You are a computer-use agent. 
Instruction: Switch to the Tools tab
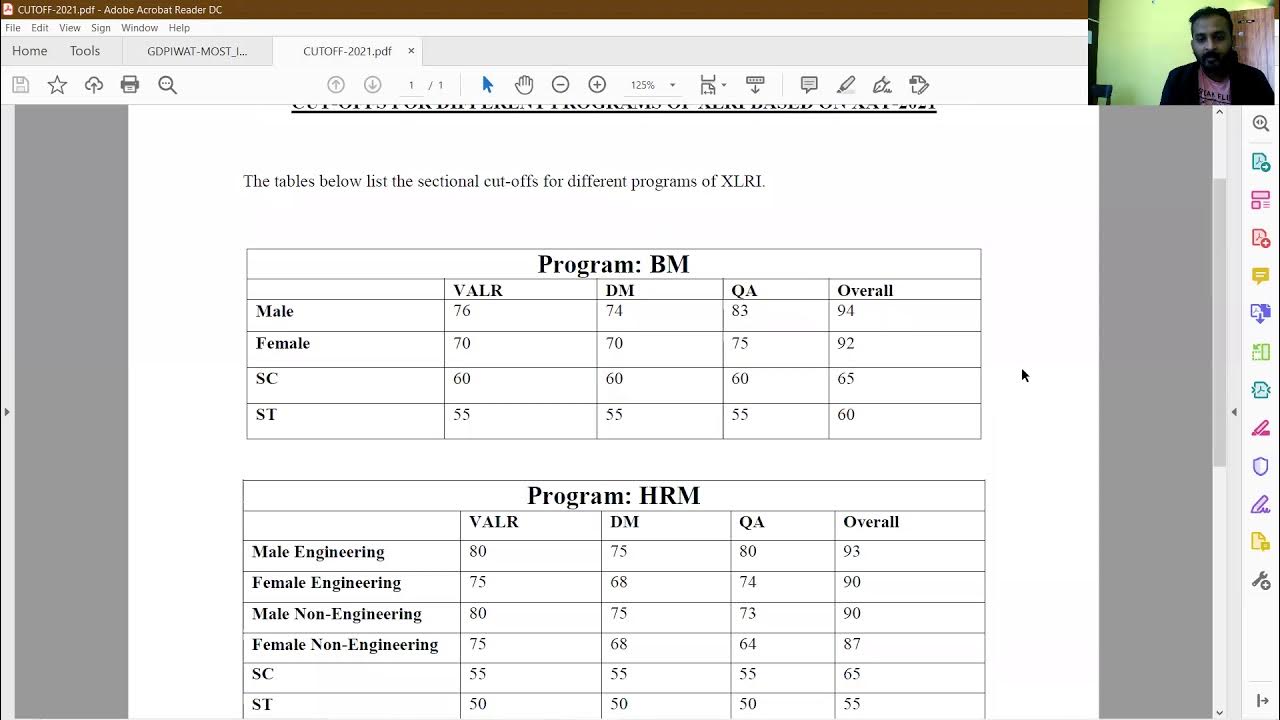[85, 51]
